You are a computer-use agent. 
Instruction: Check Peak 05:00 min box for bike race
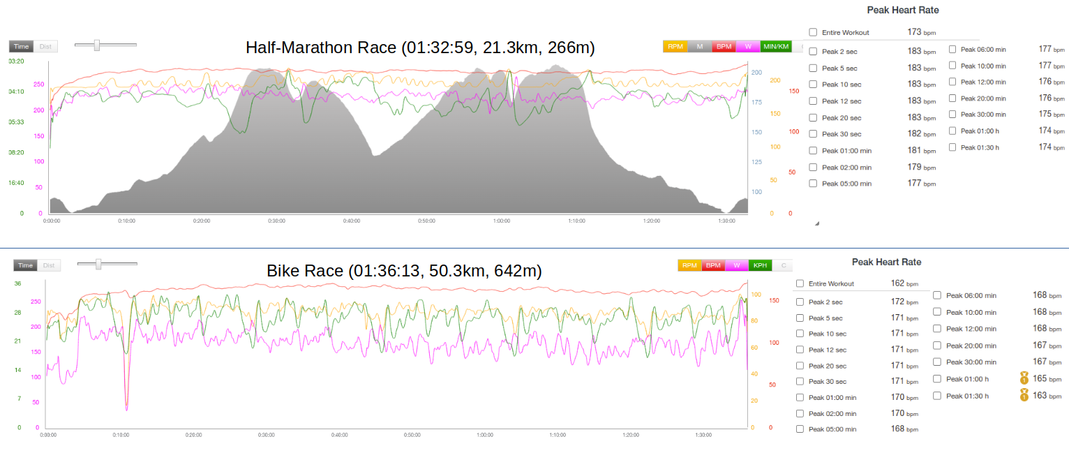tap(800, 429)
